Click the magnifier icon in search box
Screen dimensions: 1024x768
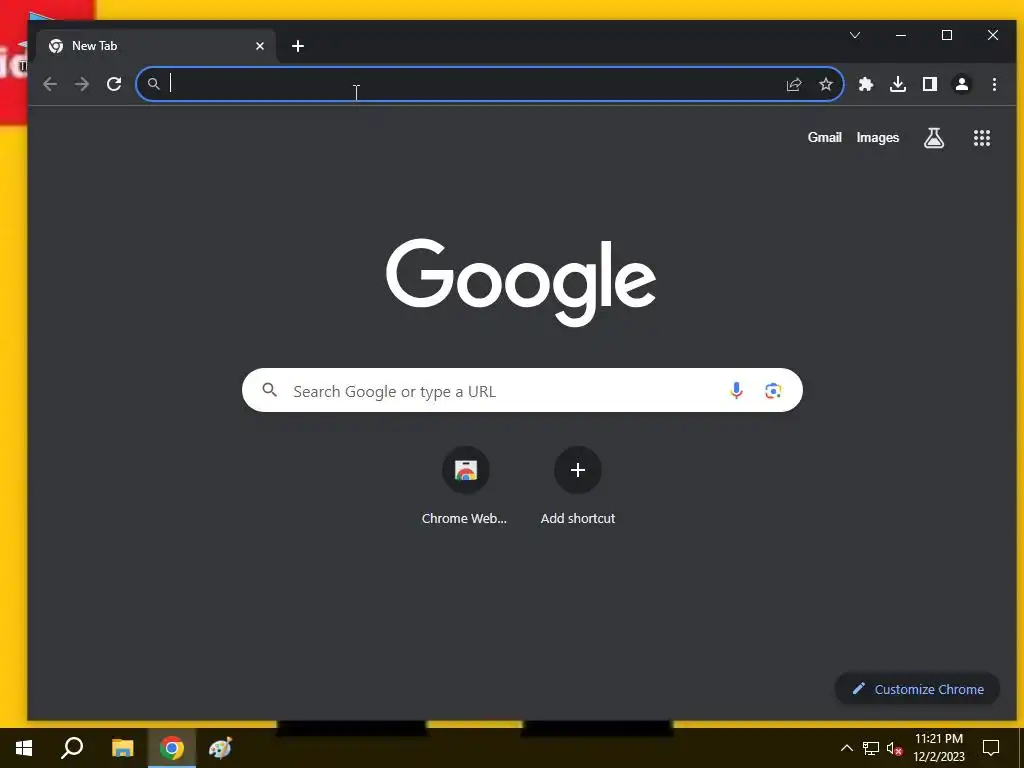269,391
